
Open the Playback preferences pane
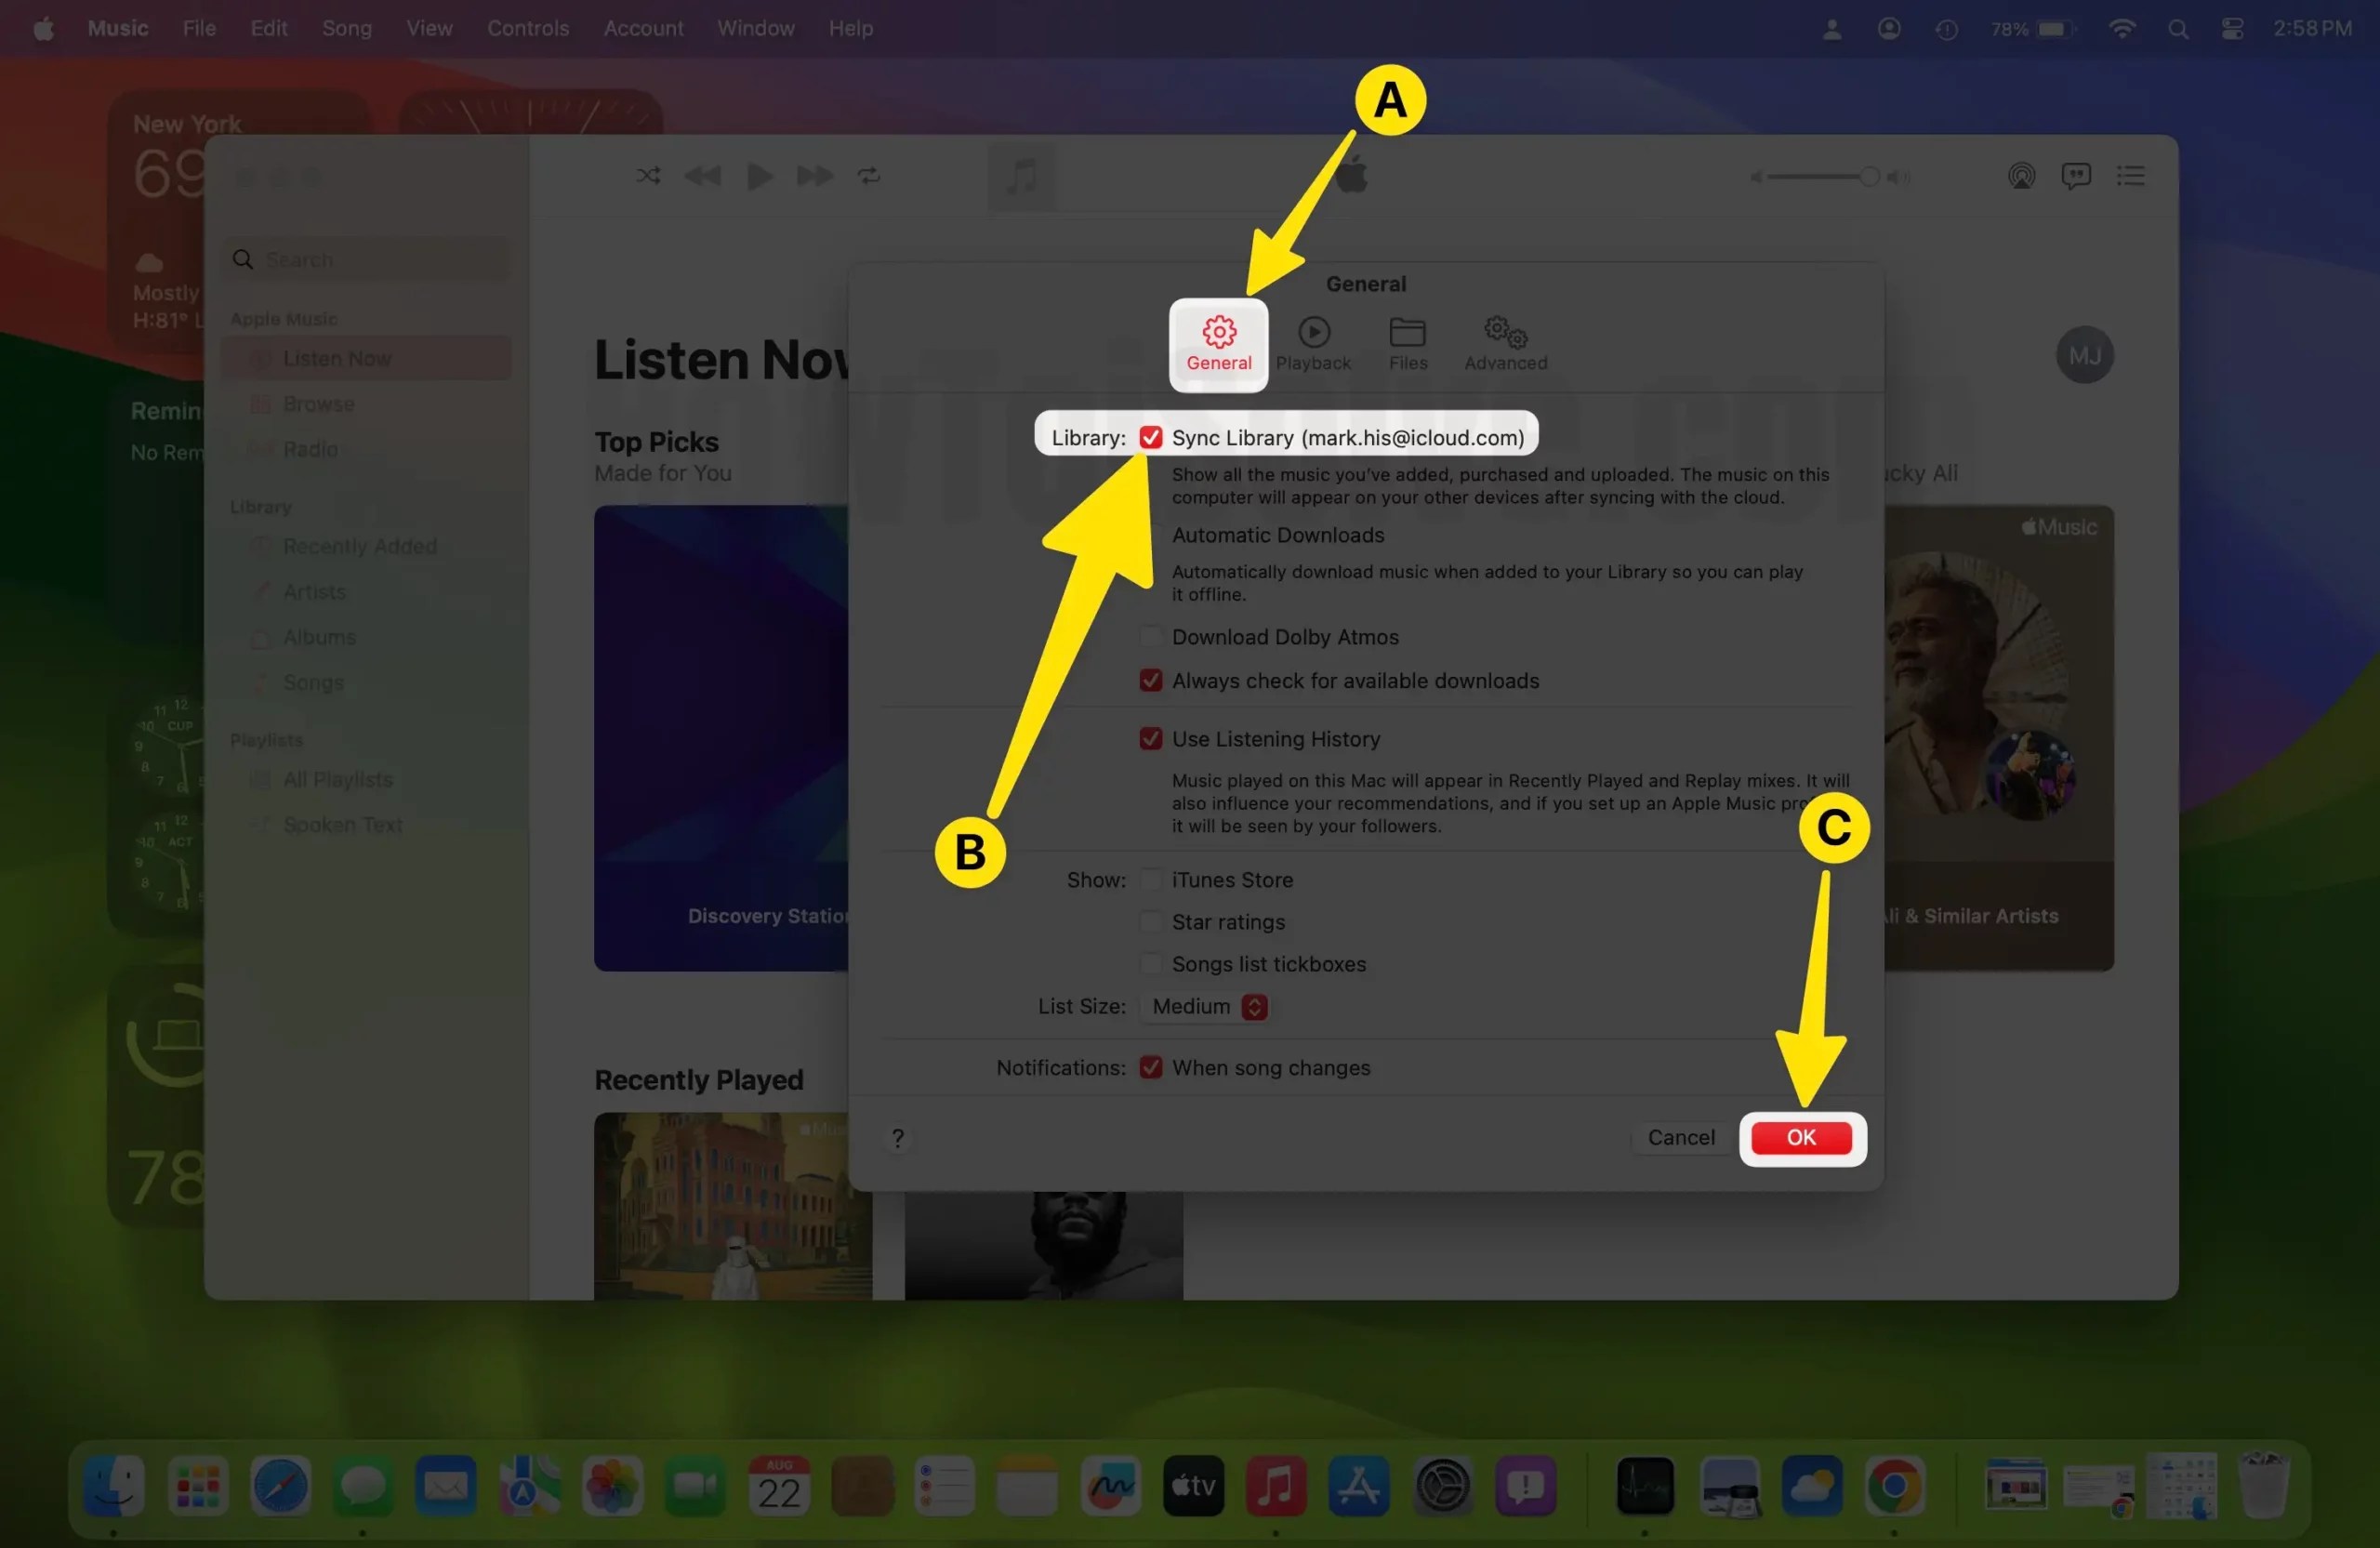1313,344
